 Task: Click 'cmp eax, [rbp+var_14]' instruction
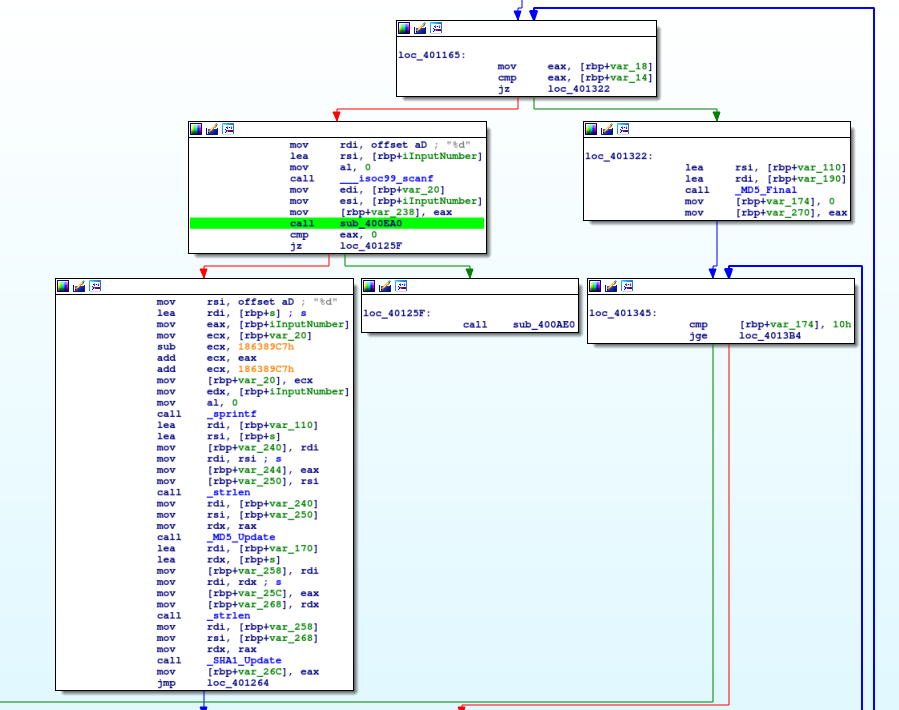point(575,78)
